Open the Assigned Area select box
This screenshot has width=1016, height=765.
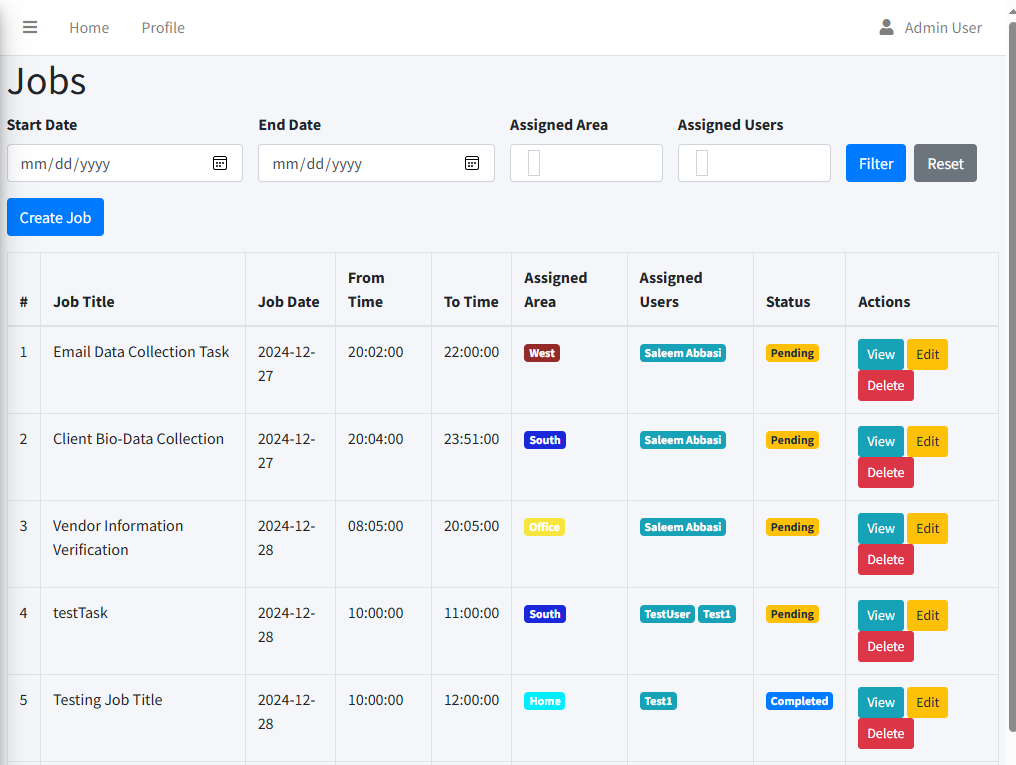pyautogui.click(x=586, y=163)
